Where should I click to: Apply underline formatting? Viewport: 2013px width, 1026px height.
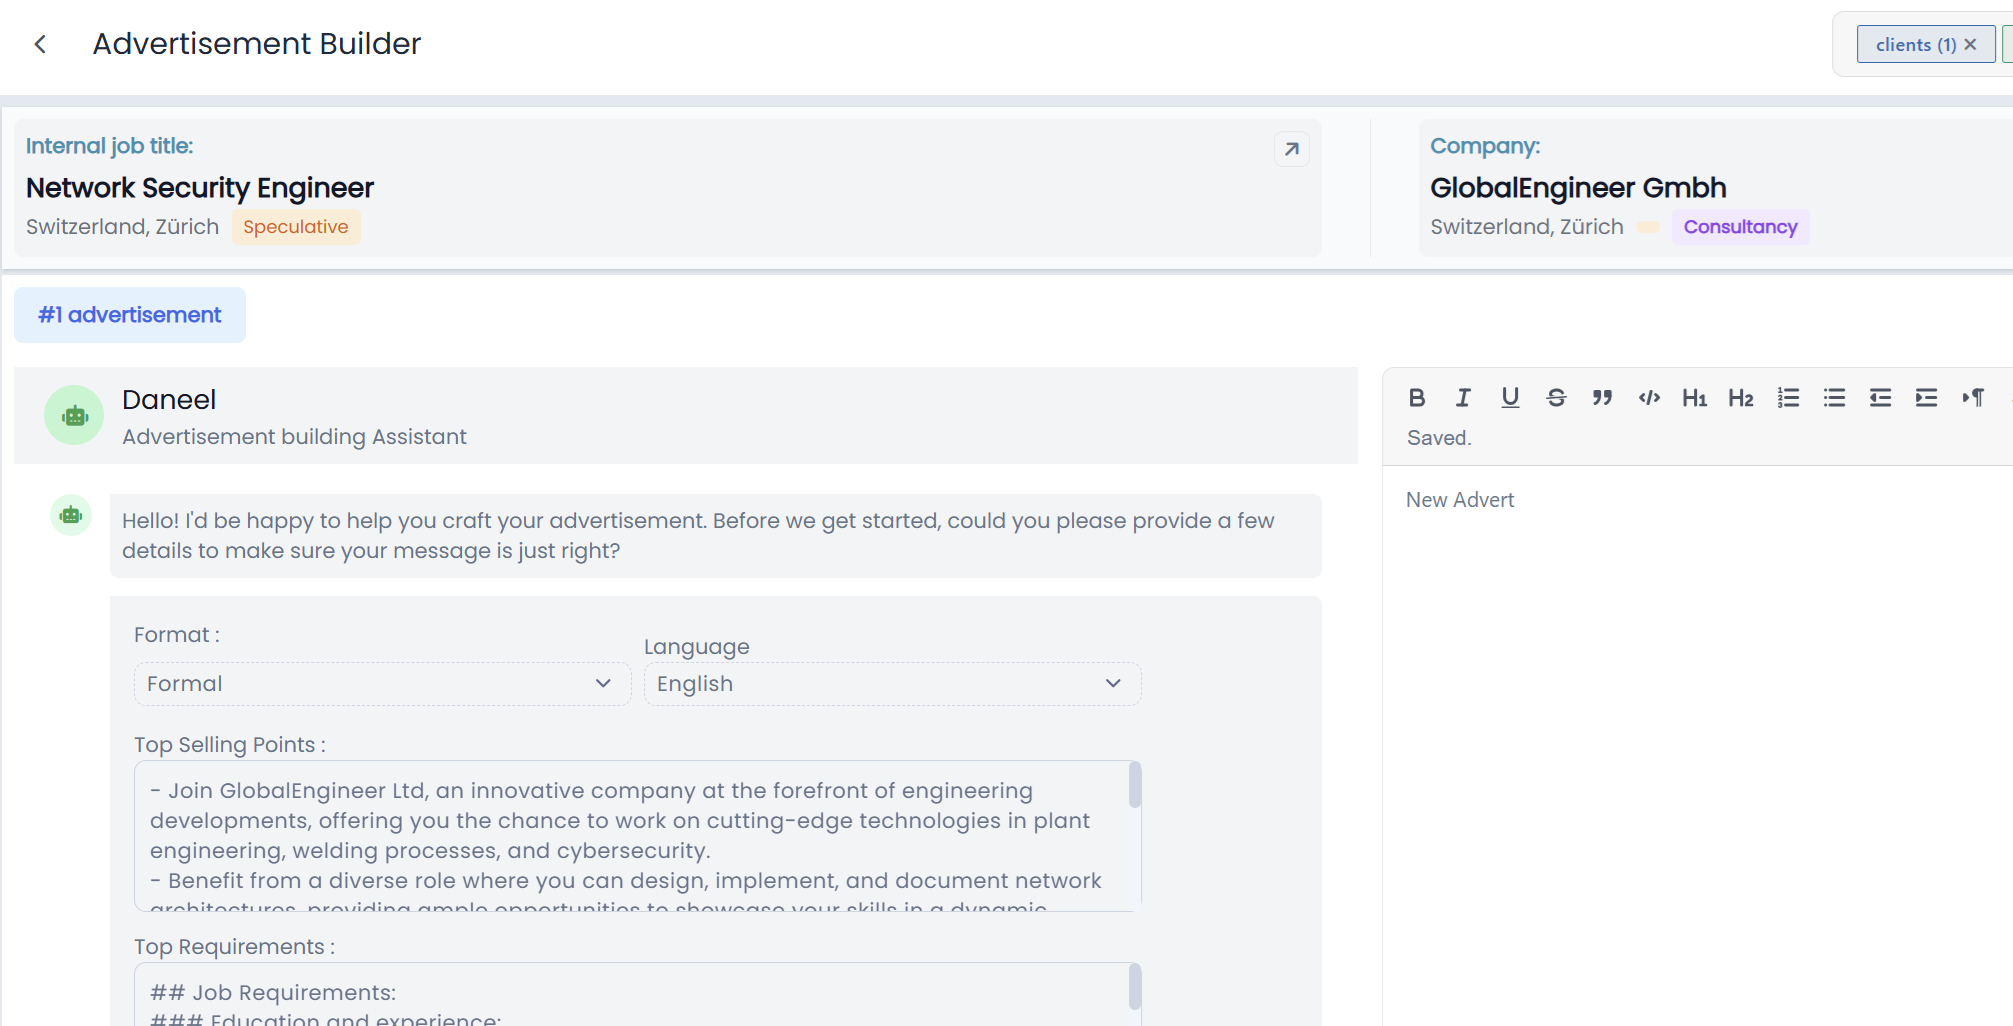1510,398
